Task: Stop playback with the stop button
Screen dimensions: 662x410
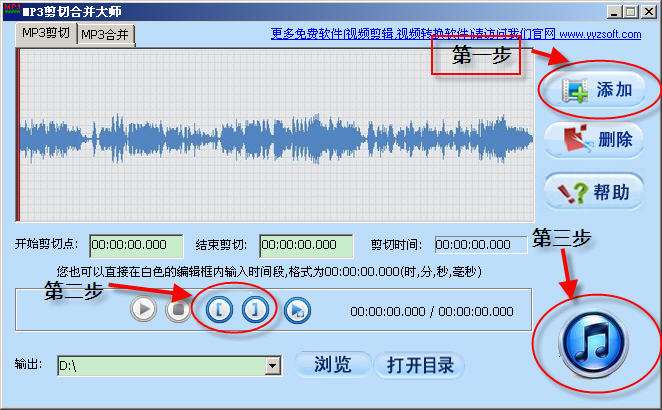Action: [178, 310]
